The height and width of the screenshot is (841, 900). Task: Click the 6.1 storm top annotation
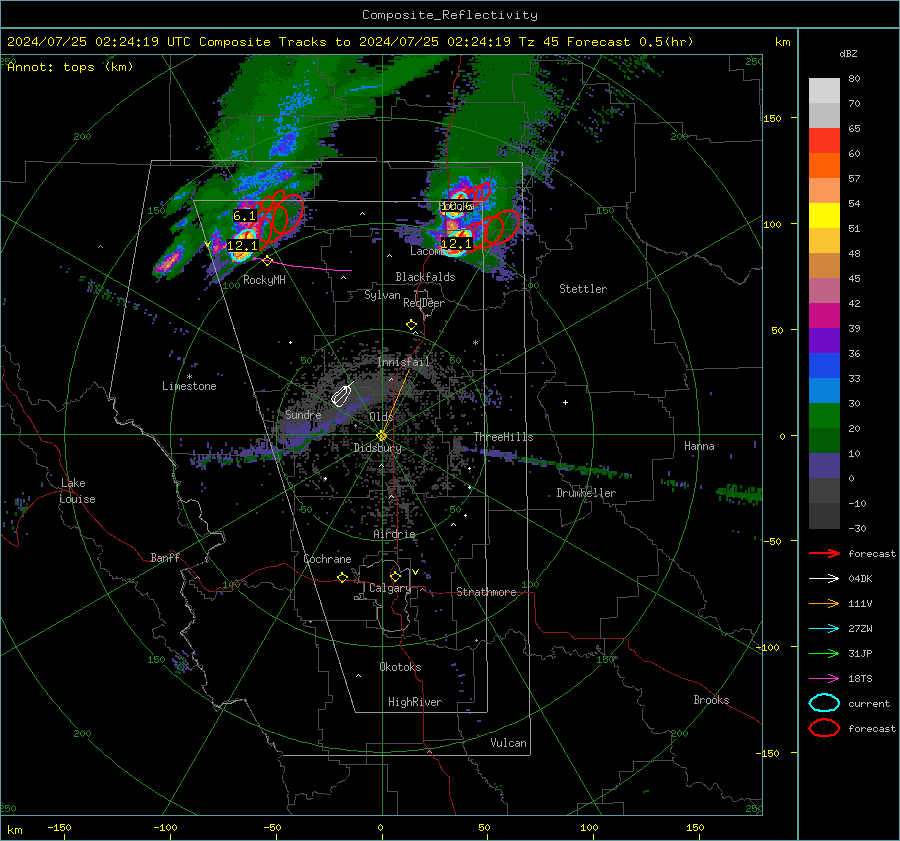245,216
